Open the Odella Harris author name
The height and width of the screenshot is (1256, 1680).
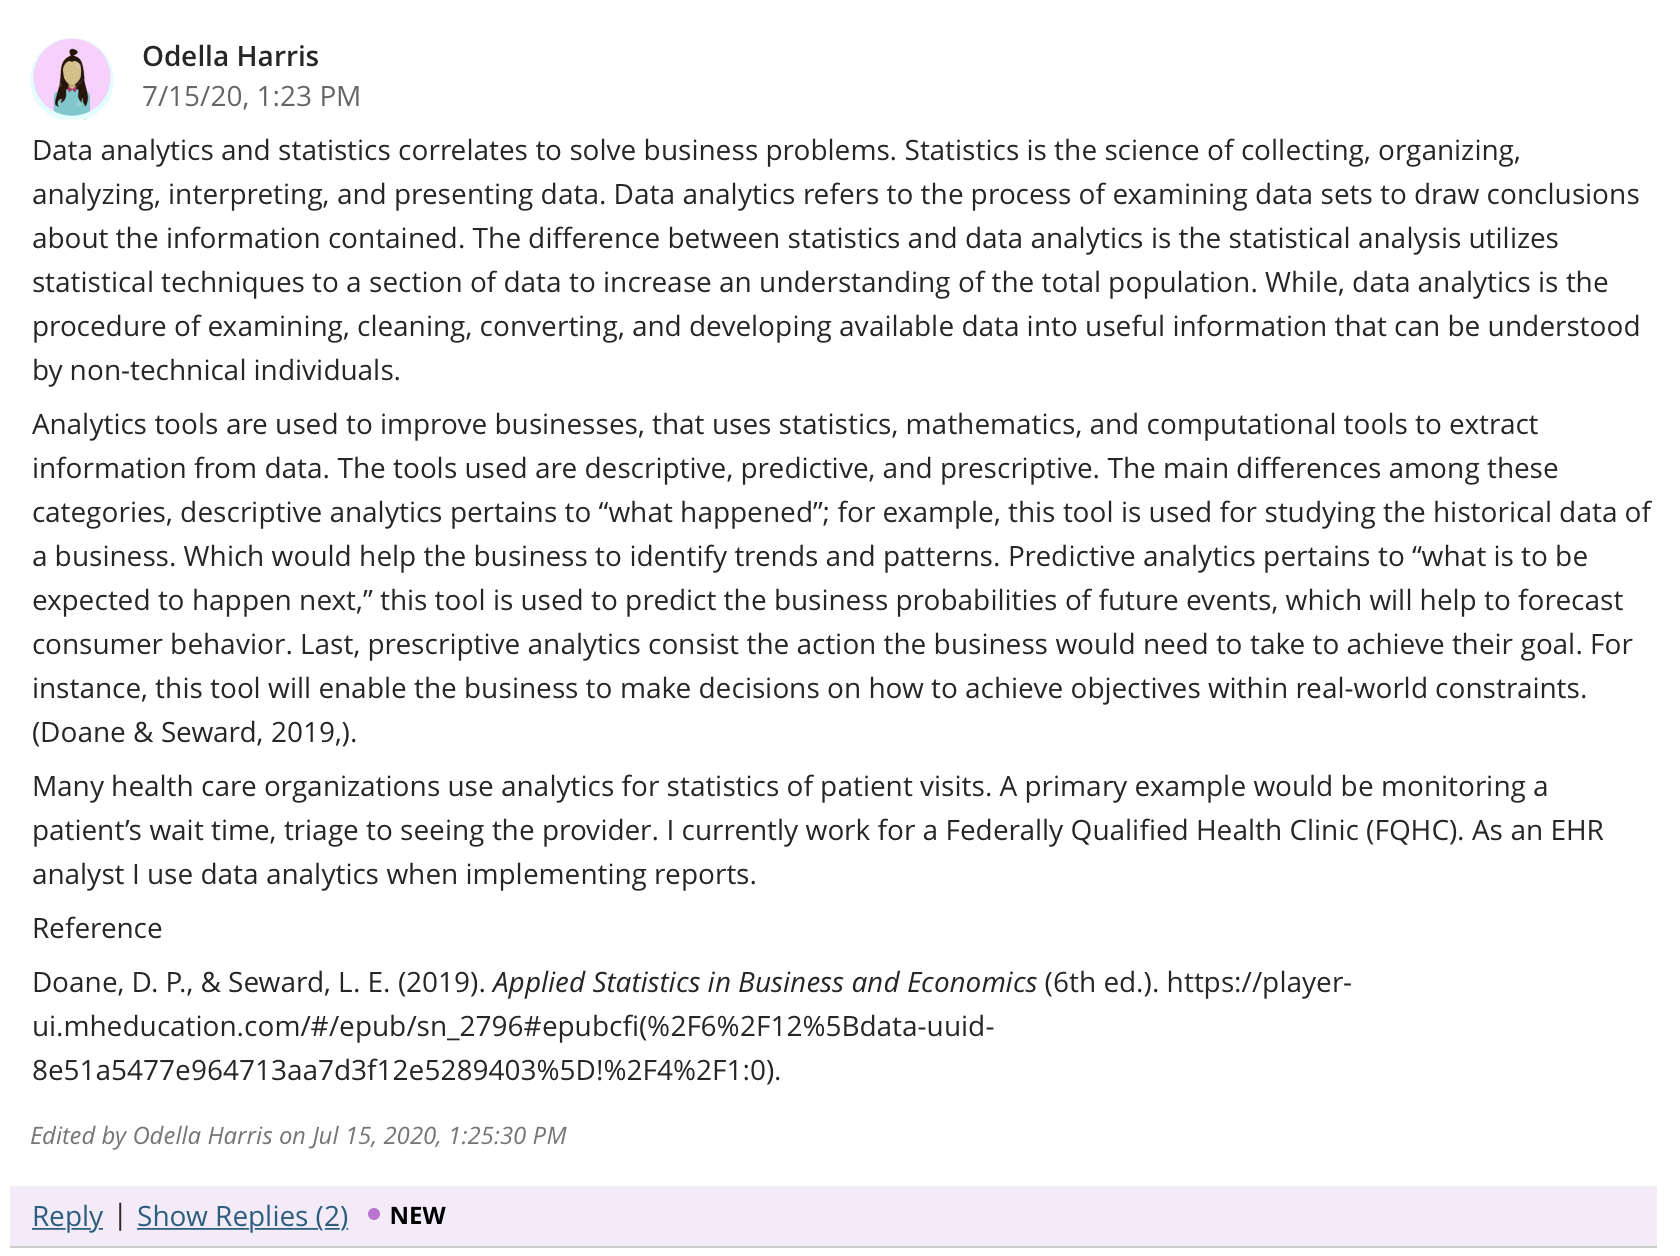click(x=230, y=56)
